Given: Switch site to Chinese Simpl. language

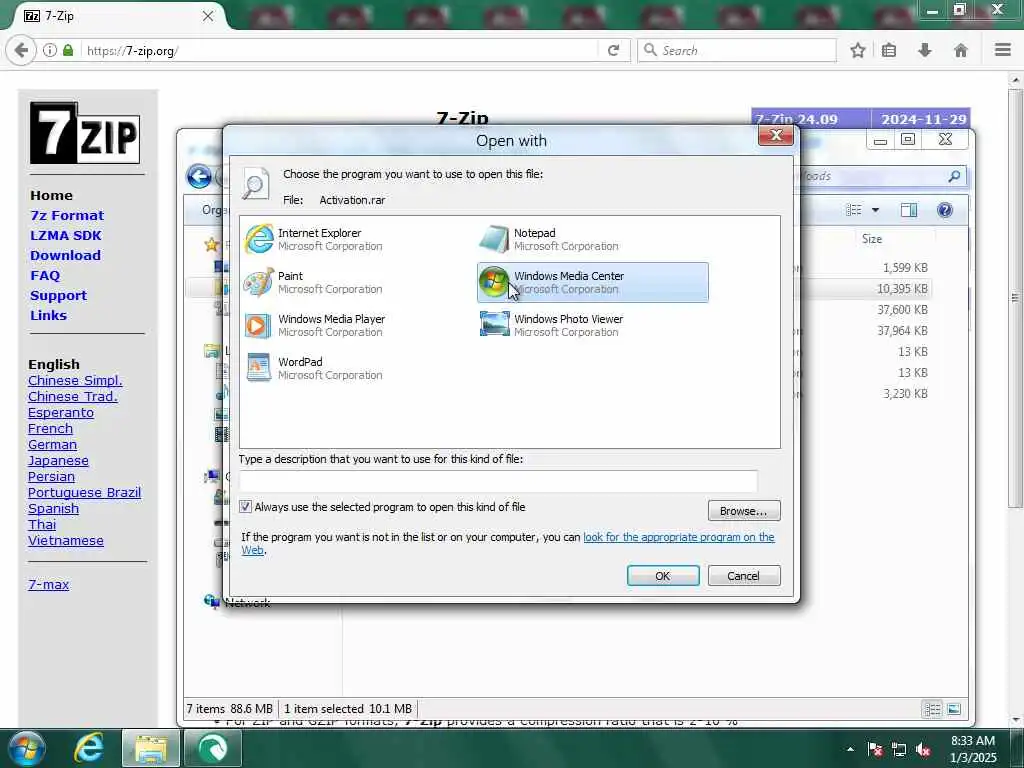Looking at the screenshot, I should coord(75,380).
